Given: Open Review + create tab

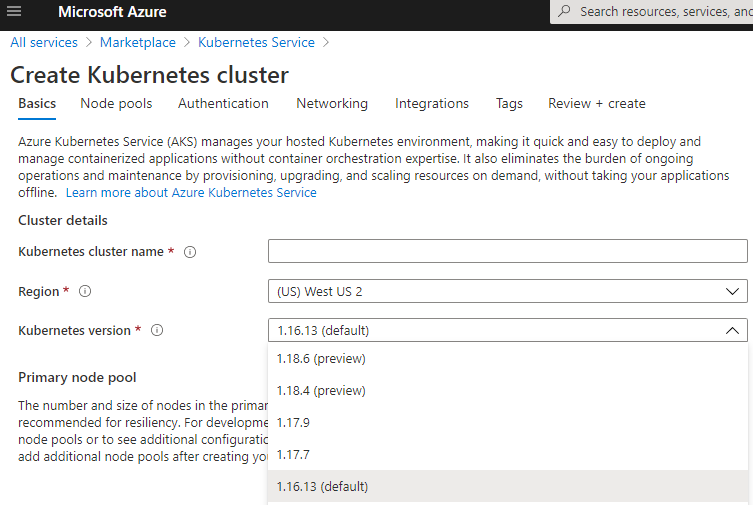Looking at the screenshot, I should [x=597, y=104].
